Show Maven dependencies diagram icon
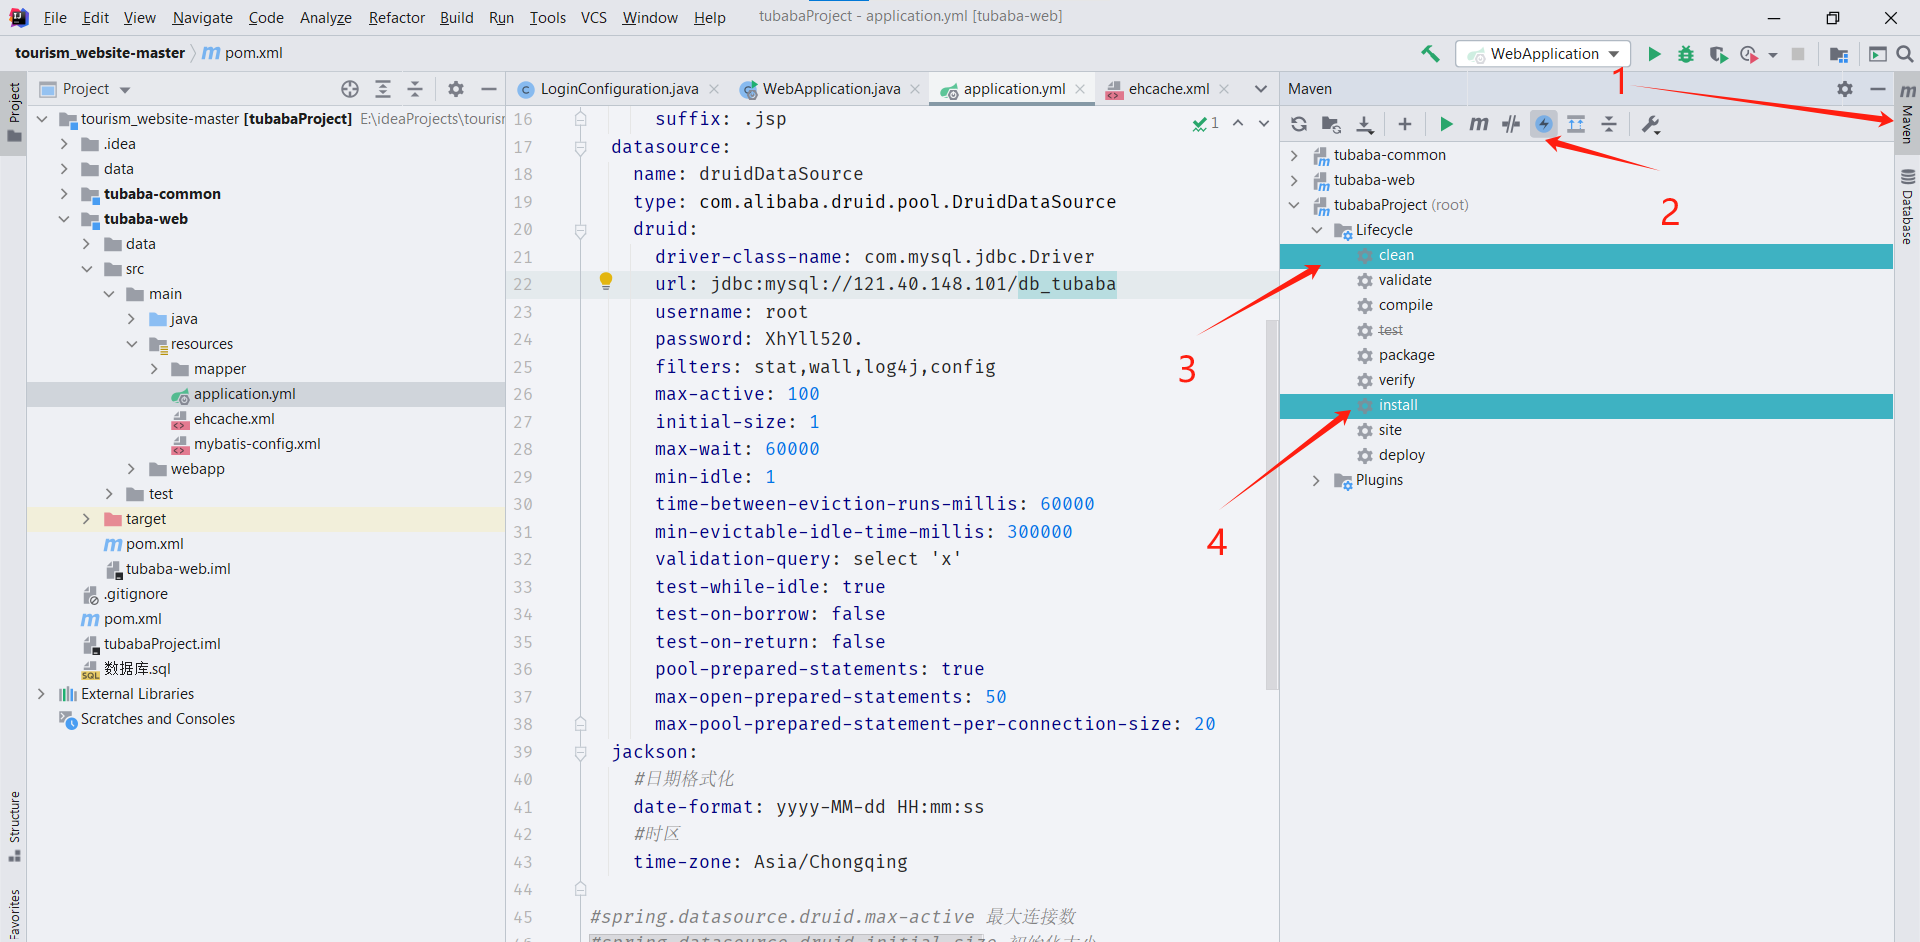1920x942 pixels. pyautogui.click(x=1576, y=124)
